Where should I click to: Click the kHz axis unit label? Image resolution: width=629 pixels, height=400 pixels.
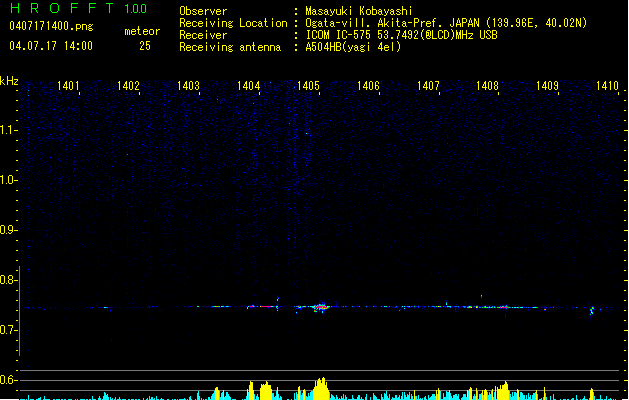[9, 81]
